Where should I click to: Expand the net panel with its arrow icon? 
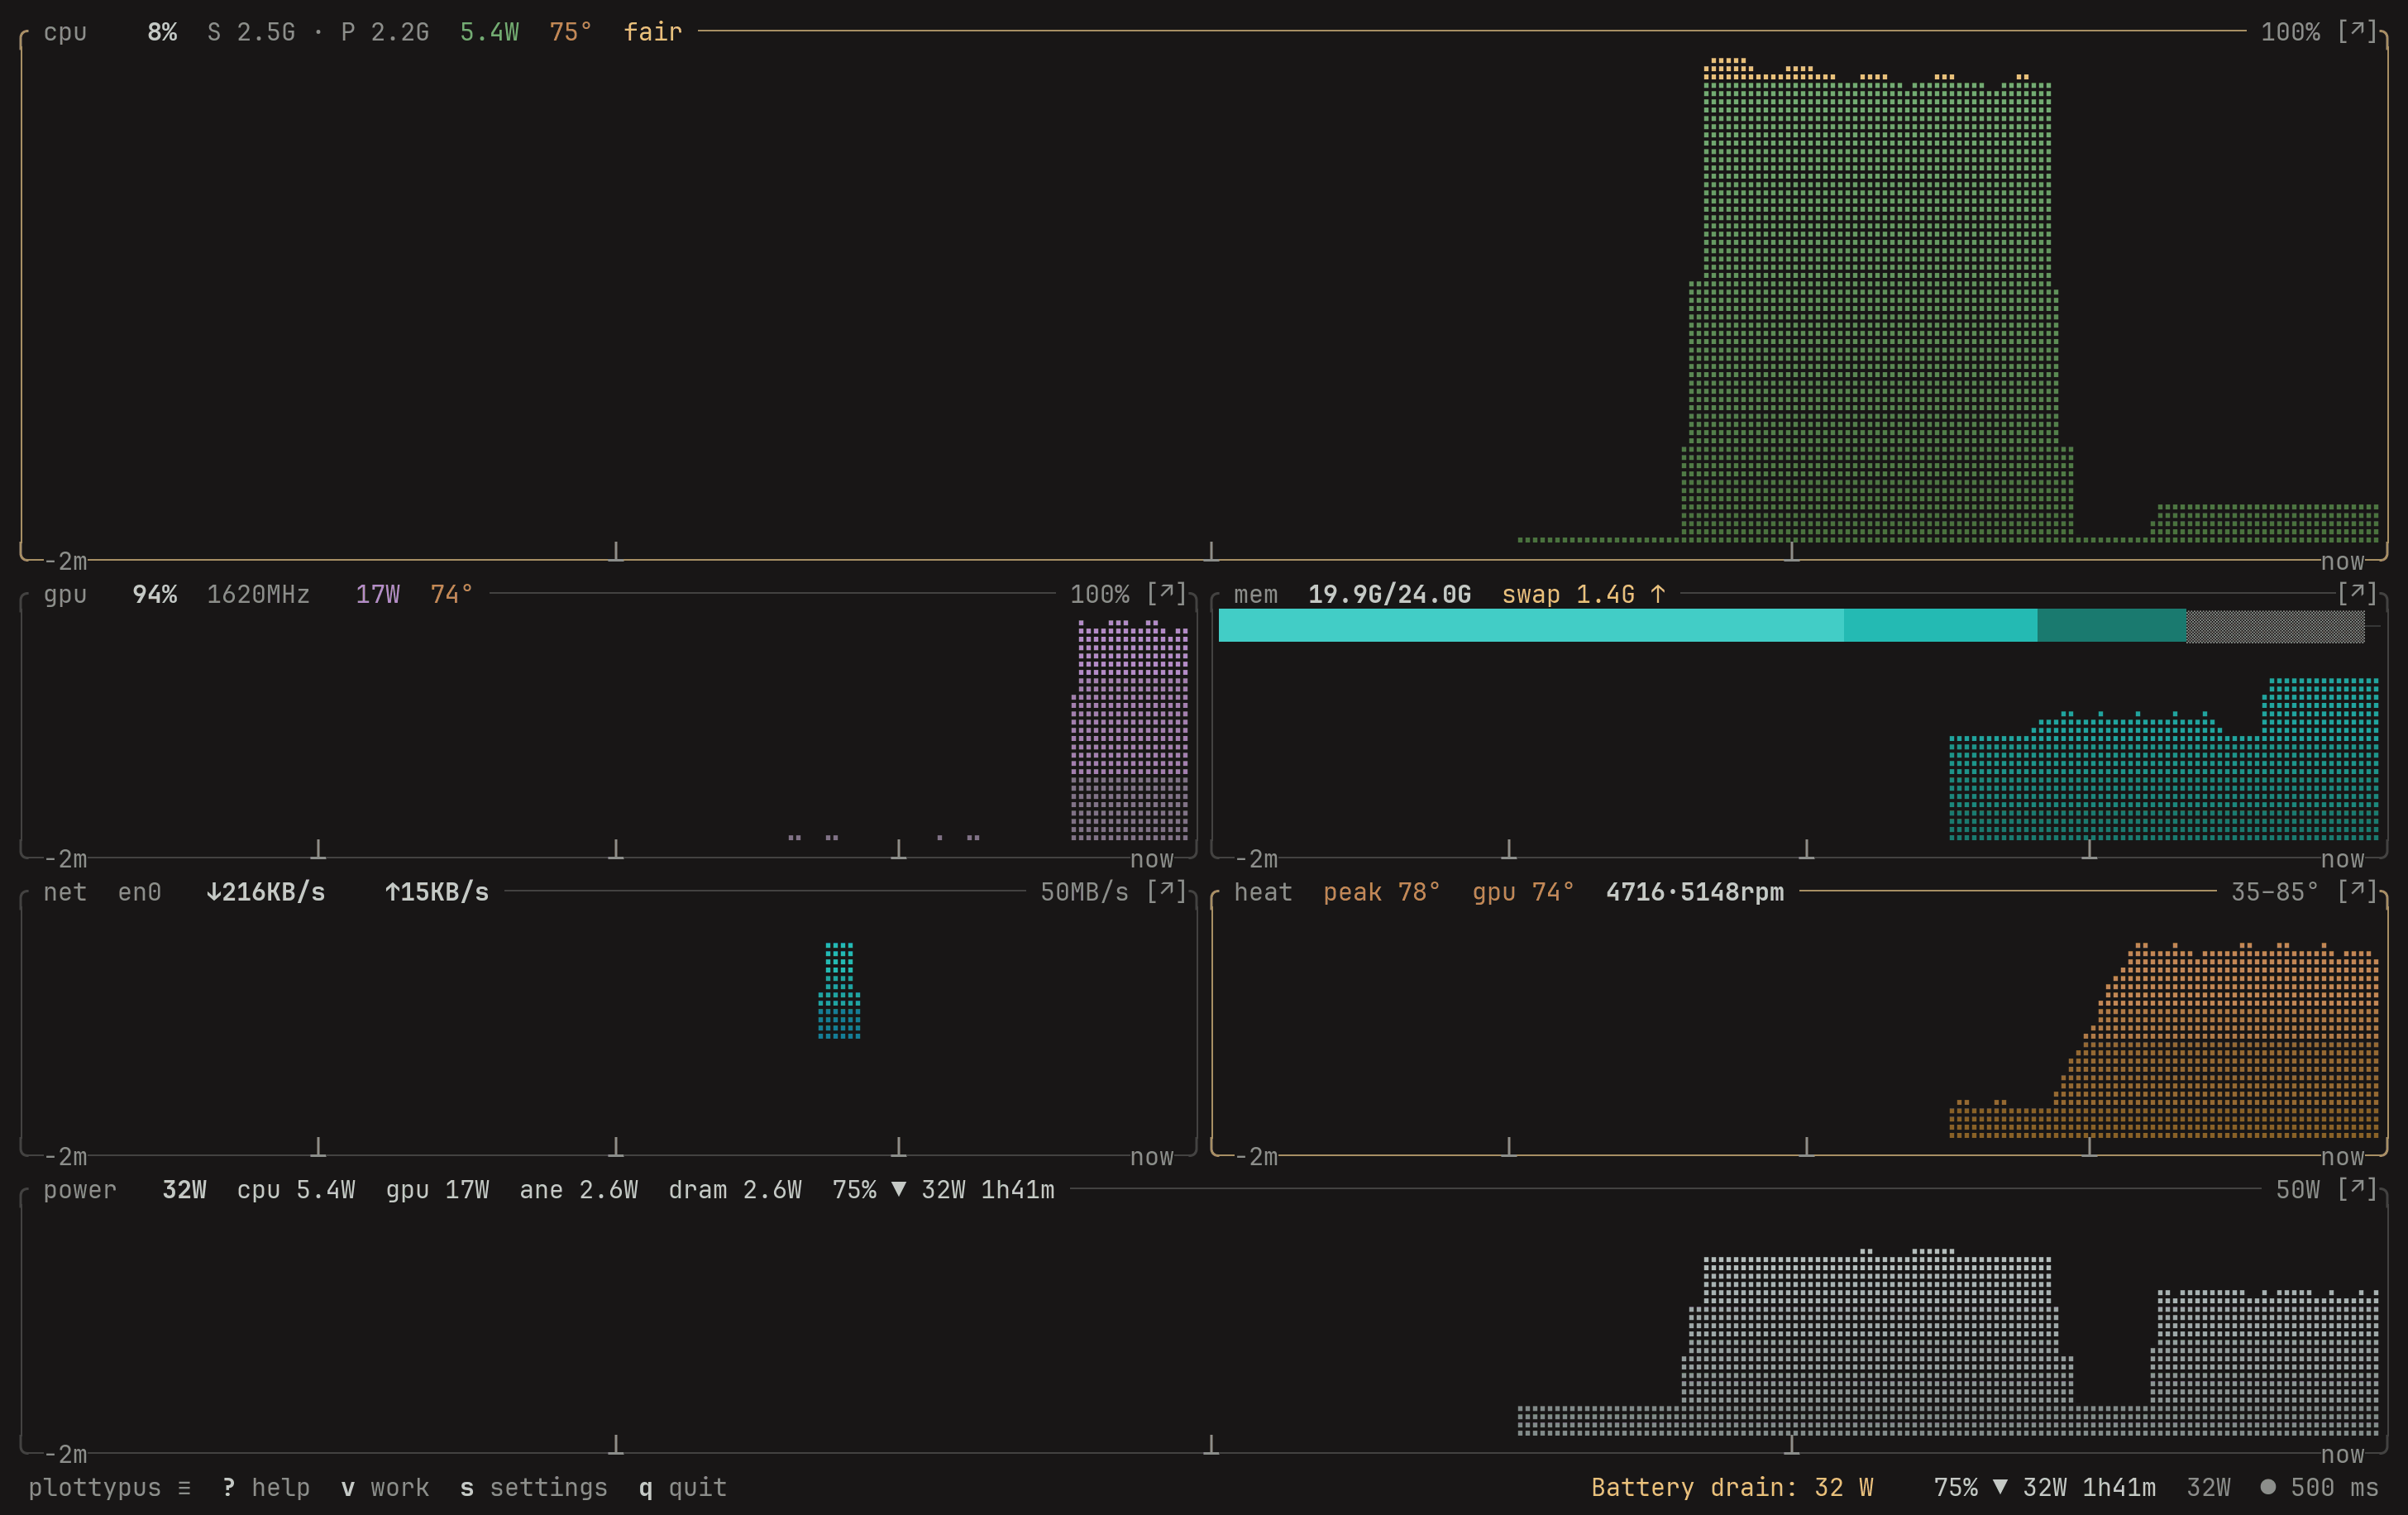[x=1166, y=891]
